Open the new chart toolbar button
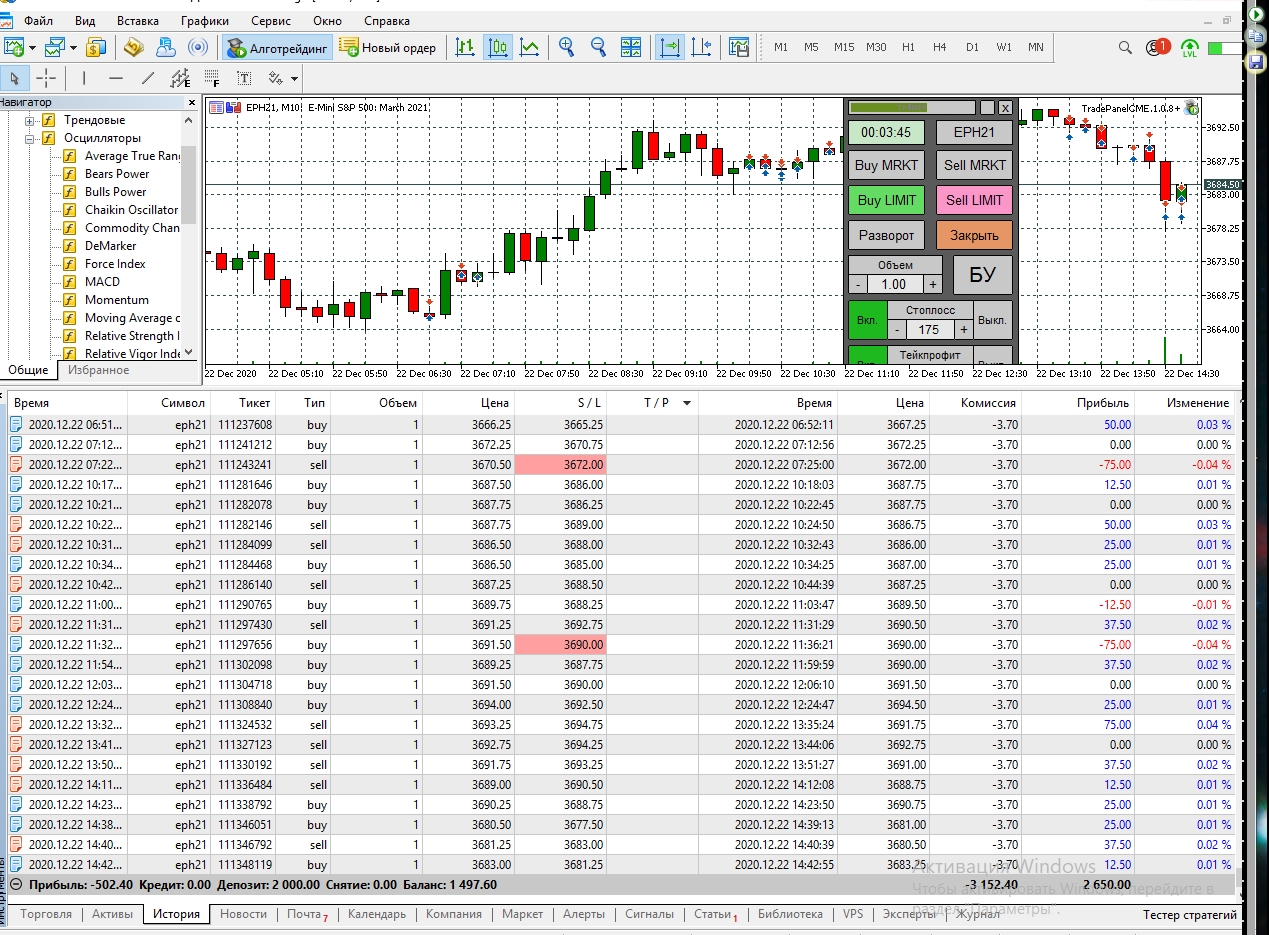 point(14,47)
